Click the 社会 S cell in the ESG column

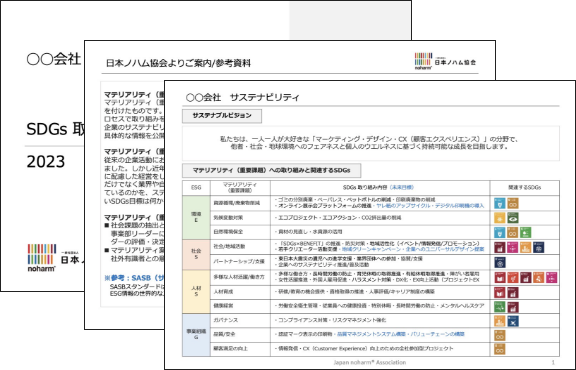(196, 255)
